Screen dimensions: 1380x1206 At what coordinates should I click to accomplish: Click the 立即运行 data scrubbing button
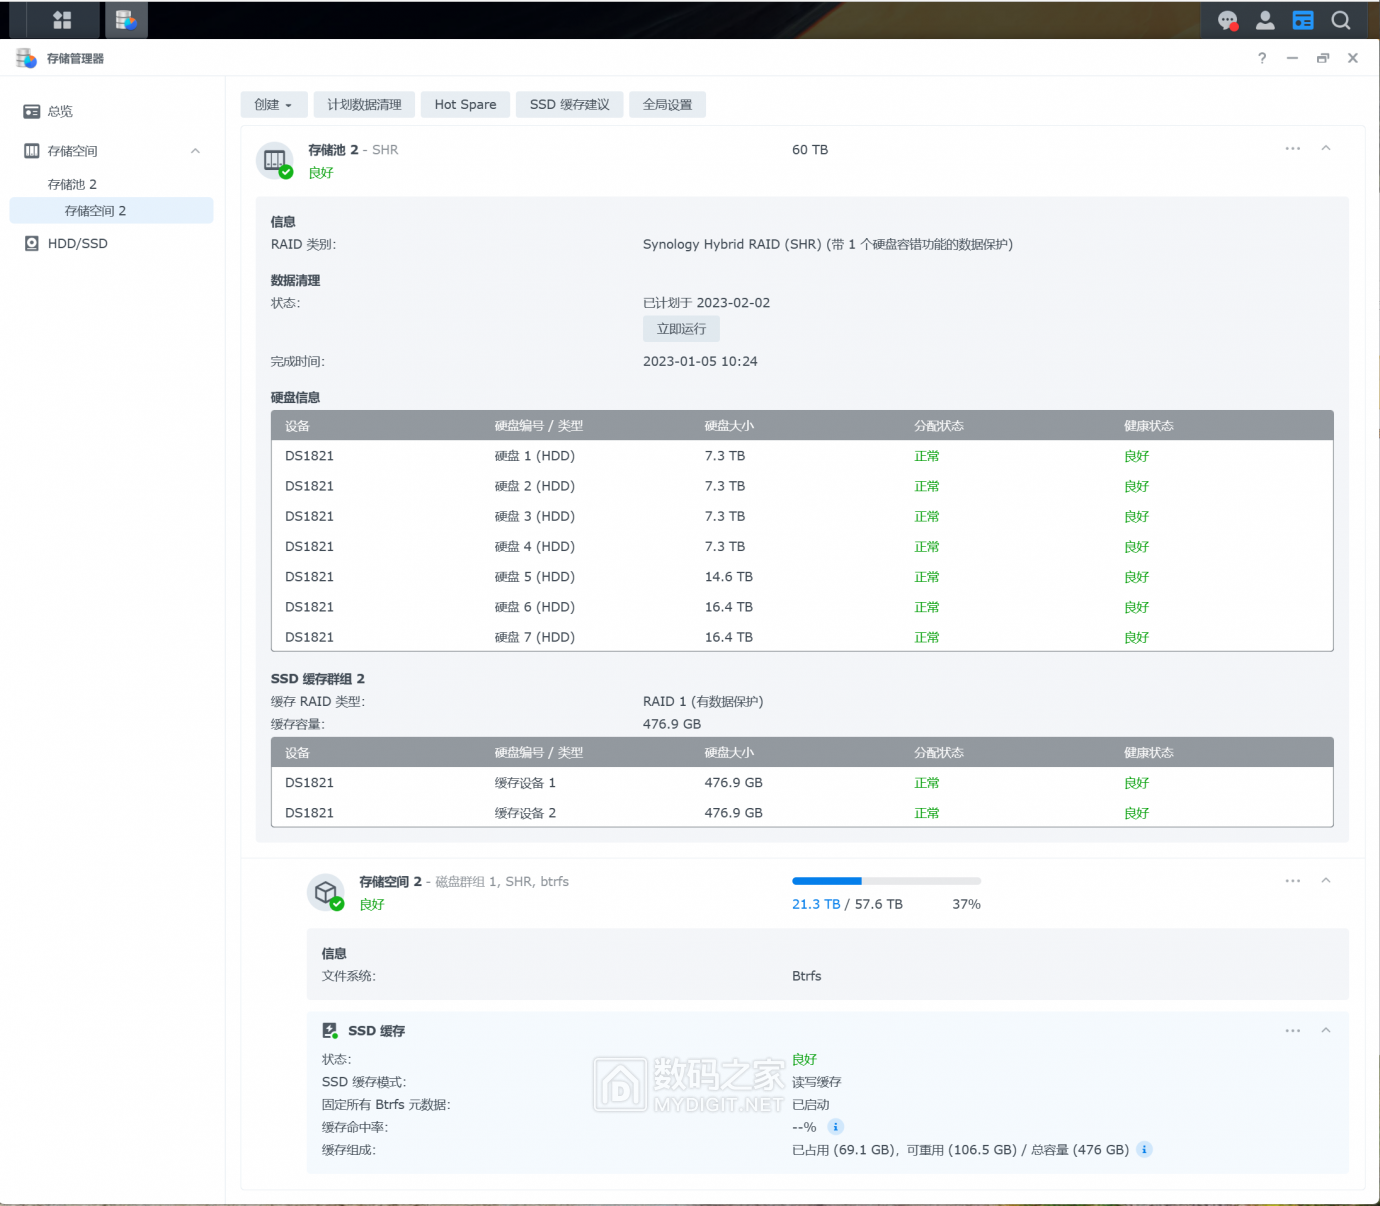pos(681,329)
